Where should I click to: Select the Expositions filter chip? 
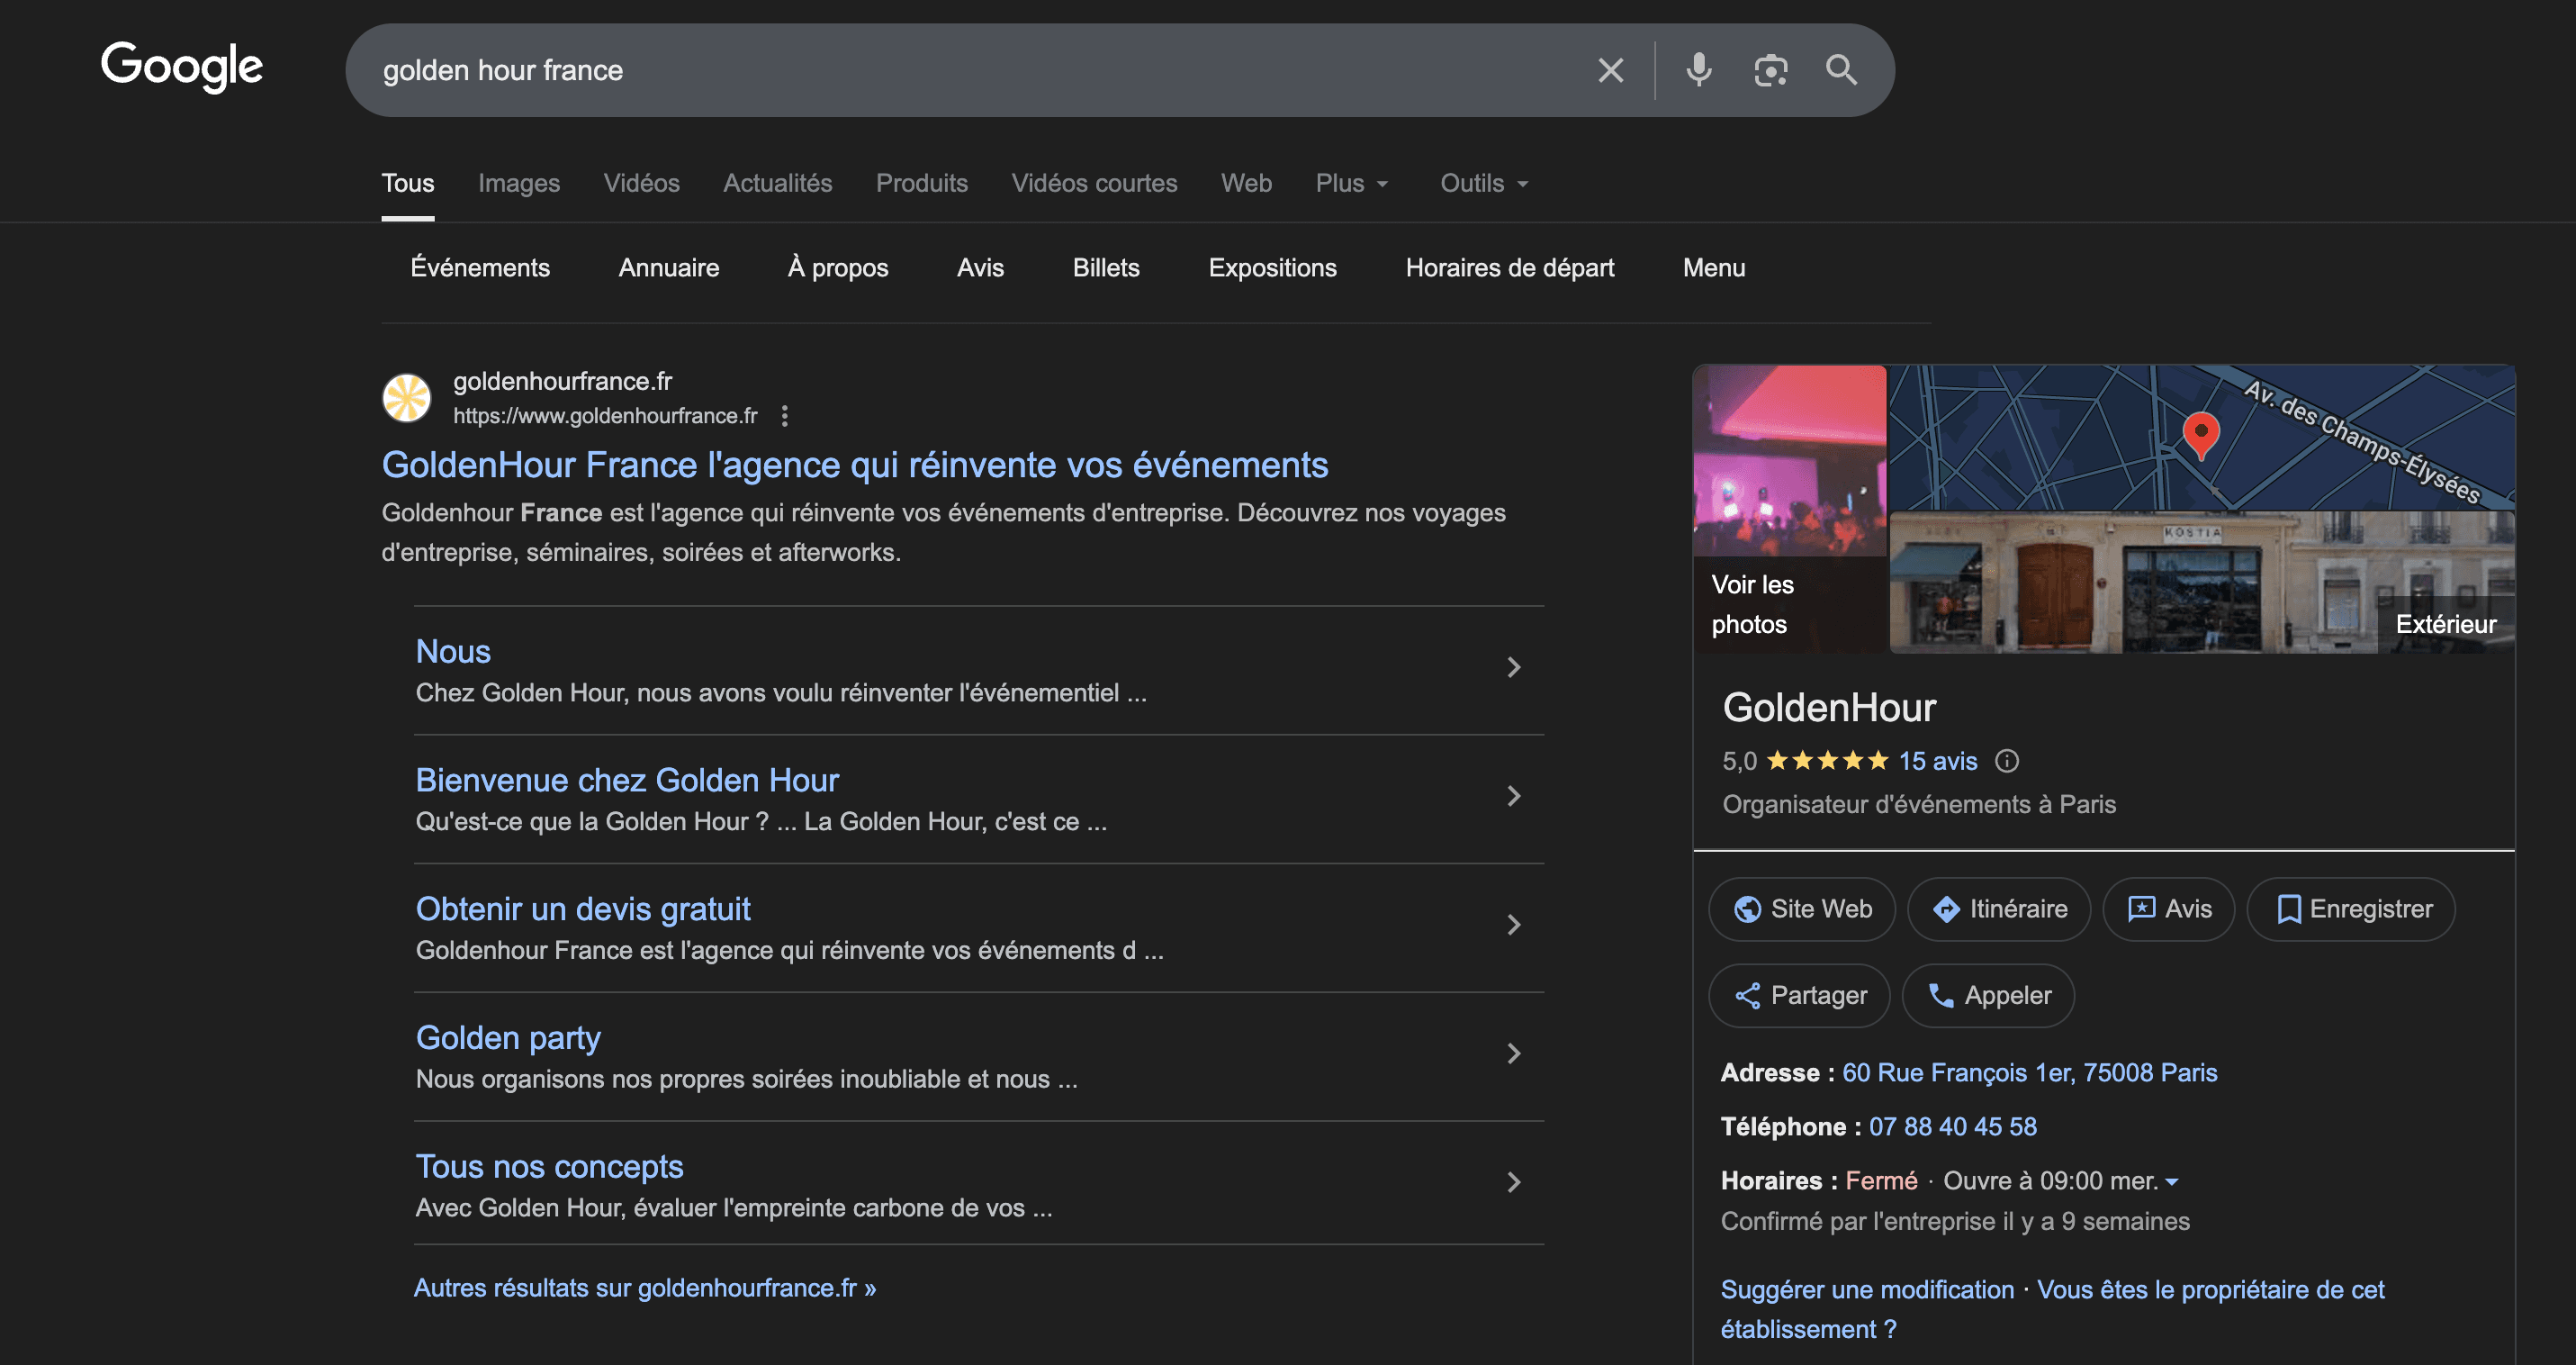click(1272, 268)
